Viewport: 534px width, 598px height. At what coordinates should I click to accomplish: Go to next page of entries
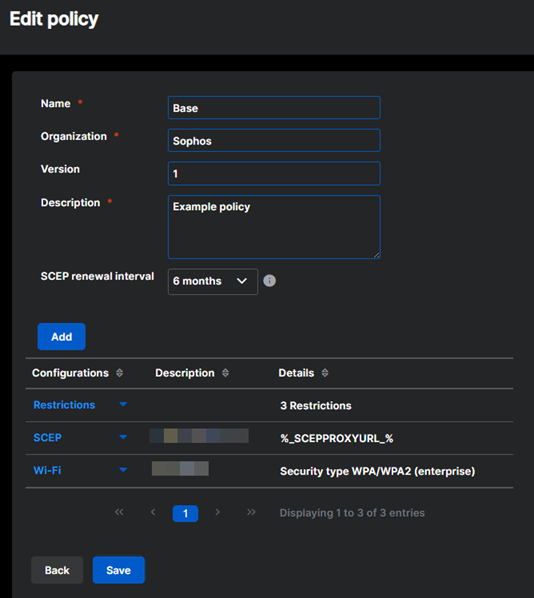pyautogui.click(x=217, y=512)
